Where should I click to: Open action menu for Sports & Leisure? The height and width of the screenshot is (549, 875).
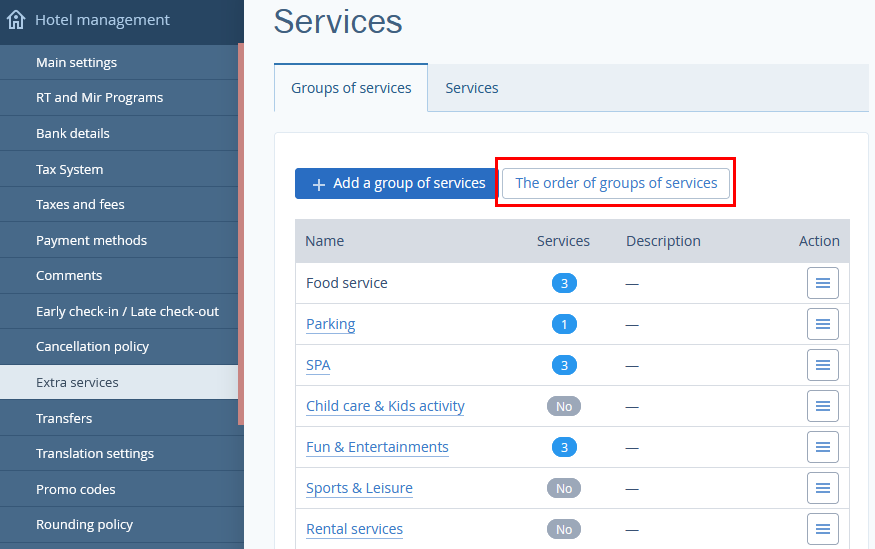(x=823, y=488)
